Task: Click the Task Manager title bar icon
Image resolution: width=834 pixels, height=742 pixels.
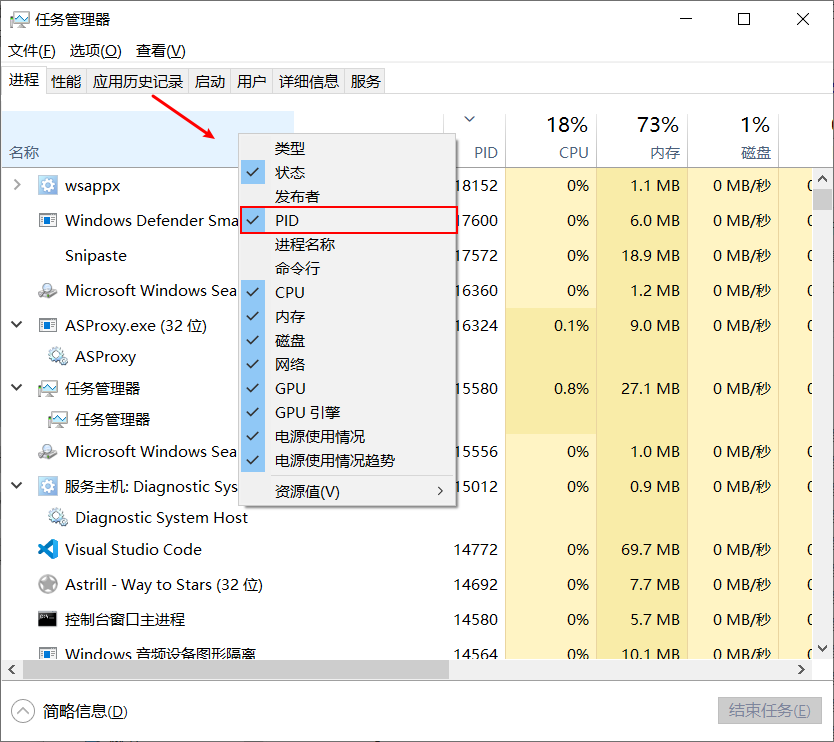Action: click(x=20, y=20)
